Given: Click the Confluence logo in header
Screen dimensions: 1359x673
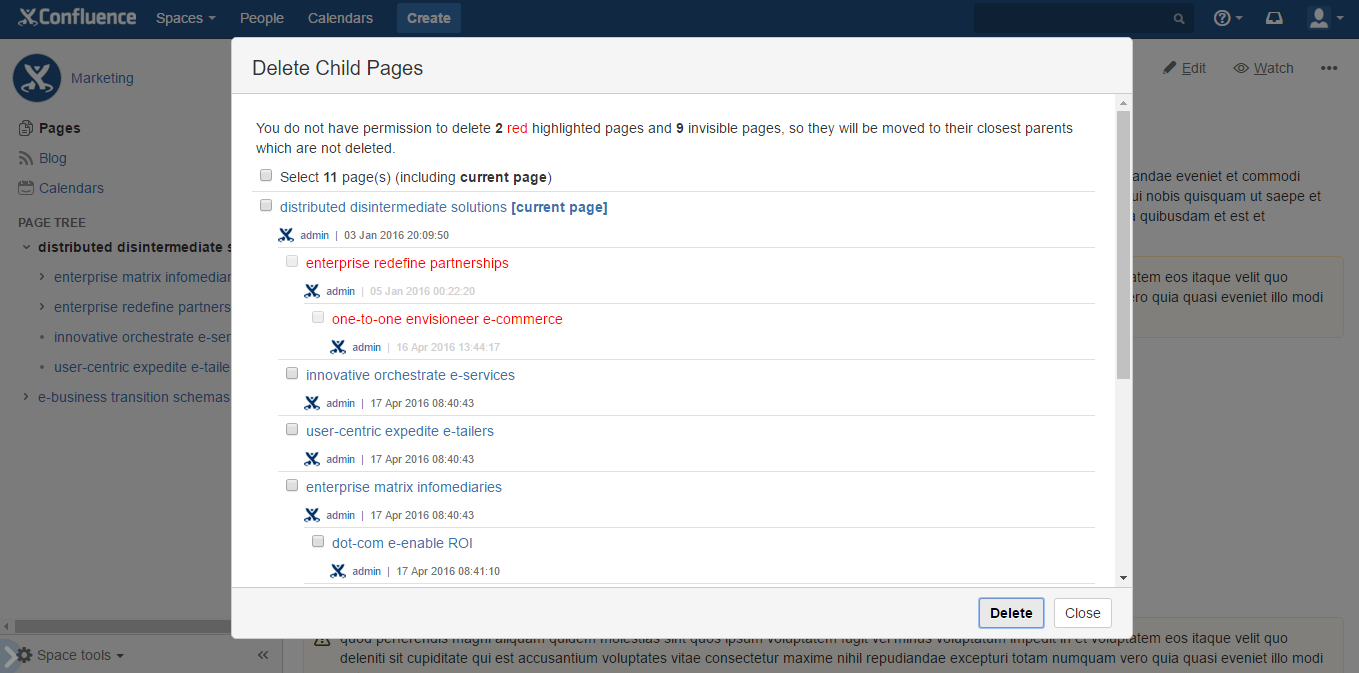Looking at the screenshot, I should (x=77, y=17).
